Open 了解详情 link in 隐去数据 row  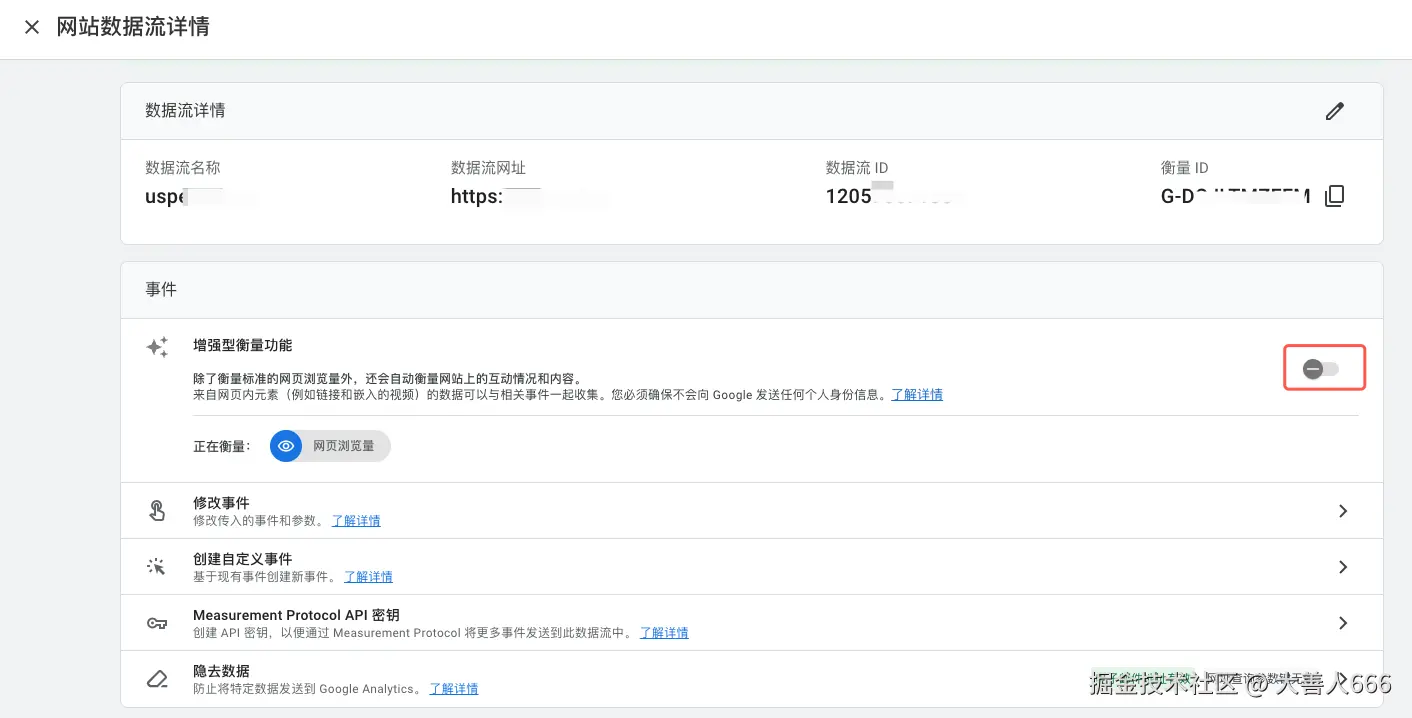(454, 689)
